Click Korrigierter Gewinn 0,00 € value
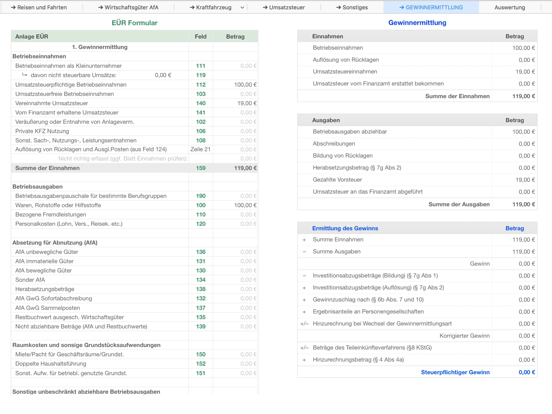The height and width of the screenshot is (414, 552). 527,335
